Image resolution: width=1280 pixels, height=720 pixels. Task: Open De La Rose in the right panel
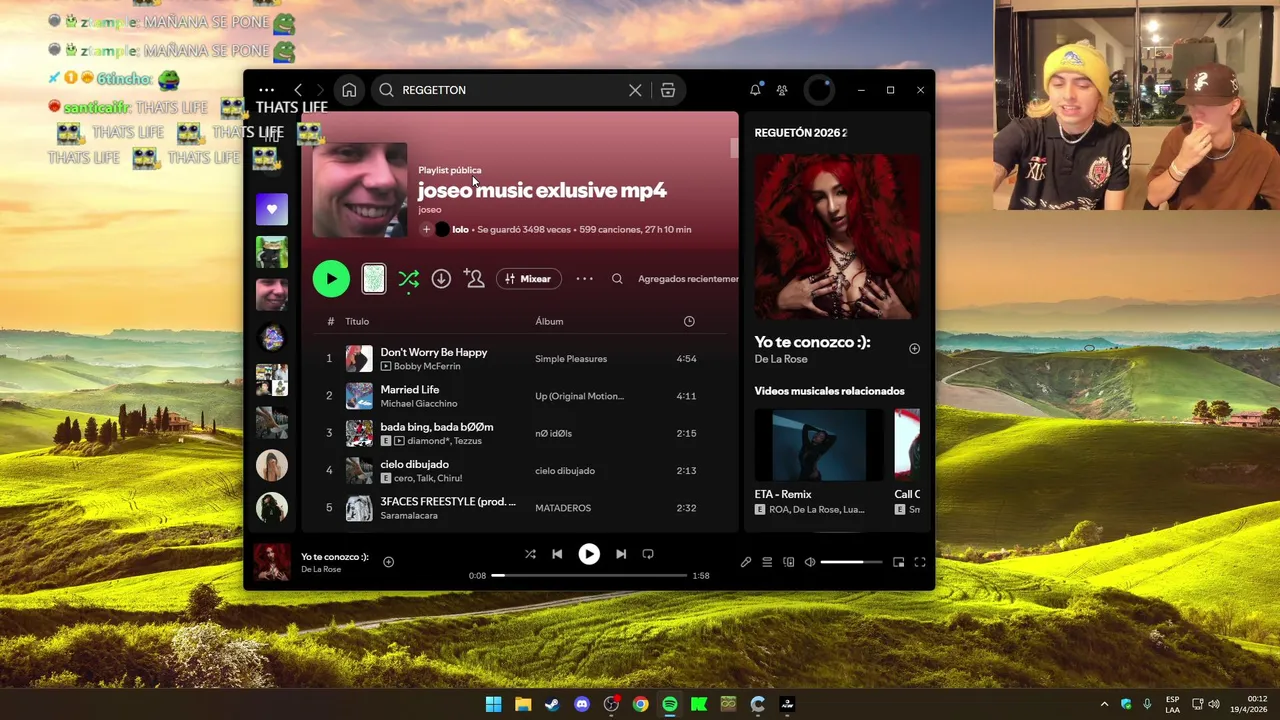click(781, 359)
